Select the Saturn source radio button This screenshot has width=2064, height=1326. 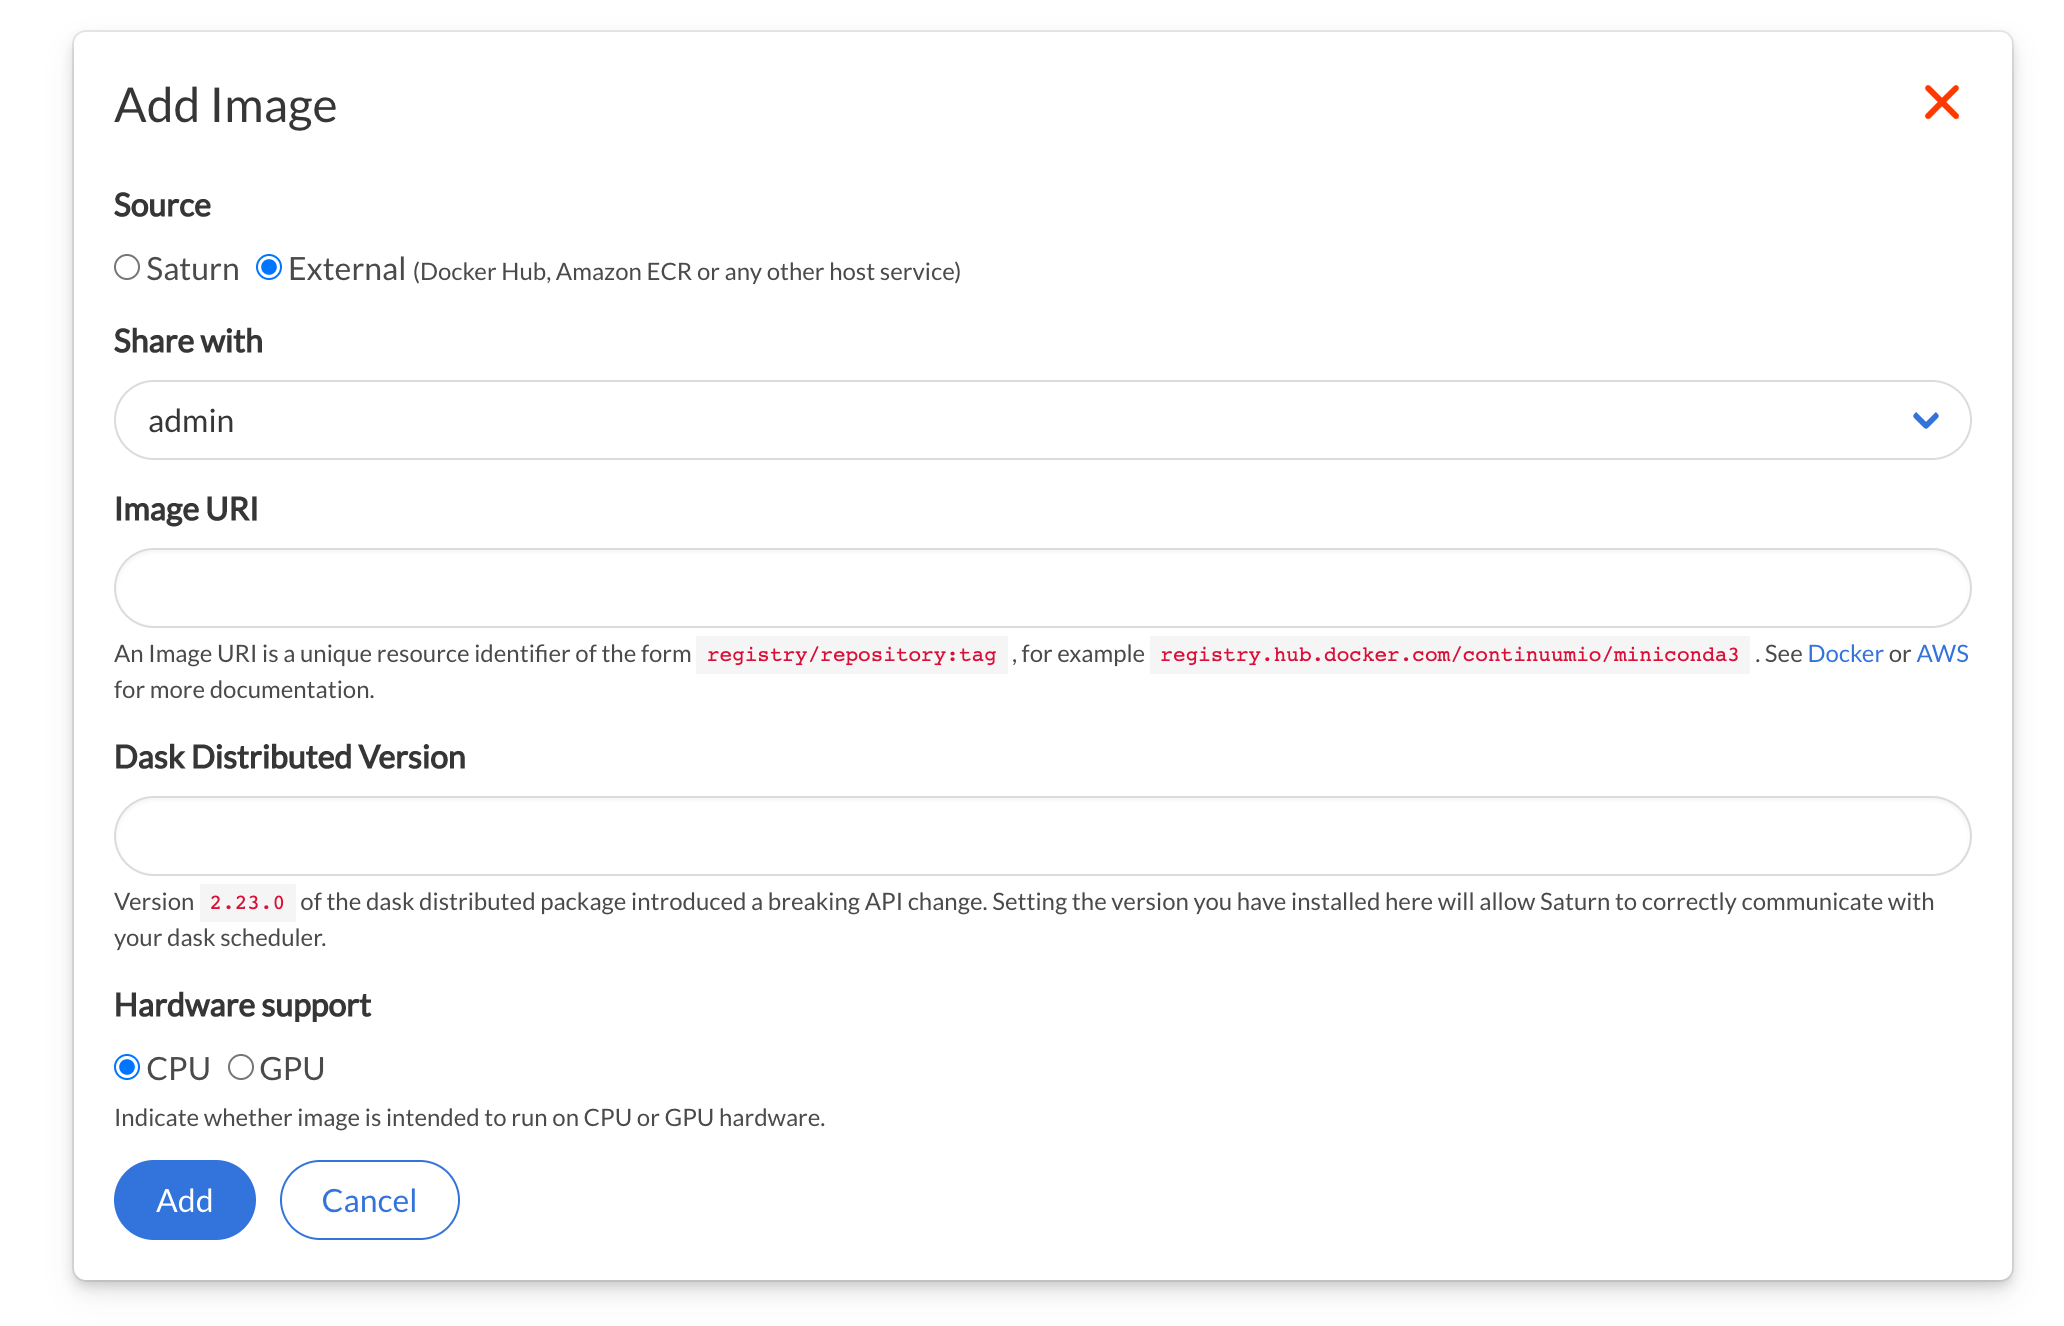(127, 268)
